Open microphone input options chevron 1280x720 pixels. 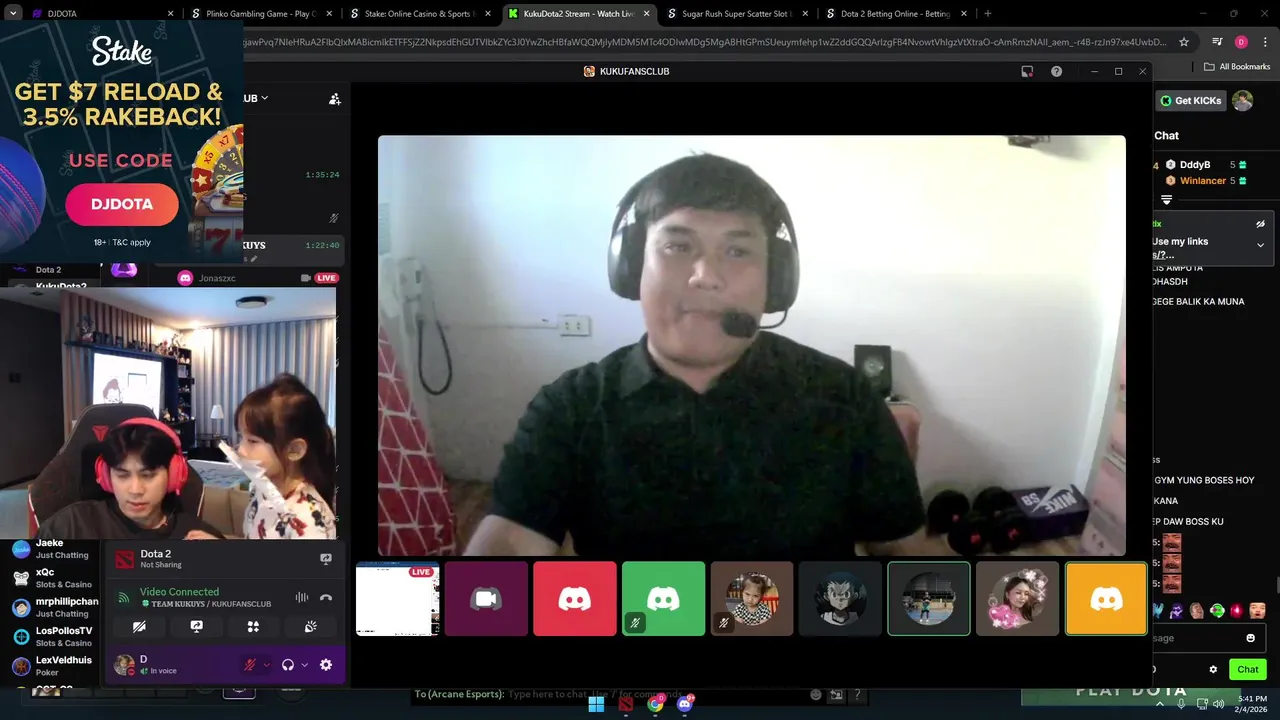tap(266, 665)
